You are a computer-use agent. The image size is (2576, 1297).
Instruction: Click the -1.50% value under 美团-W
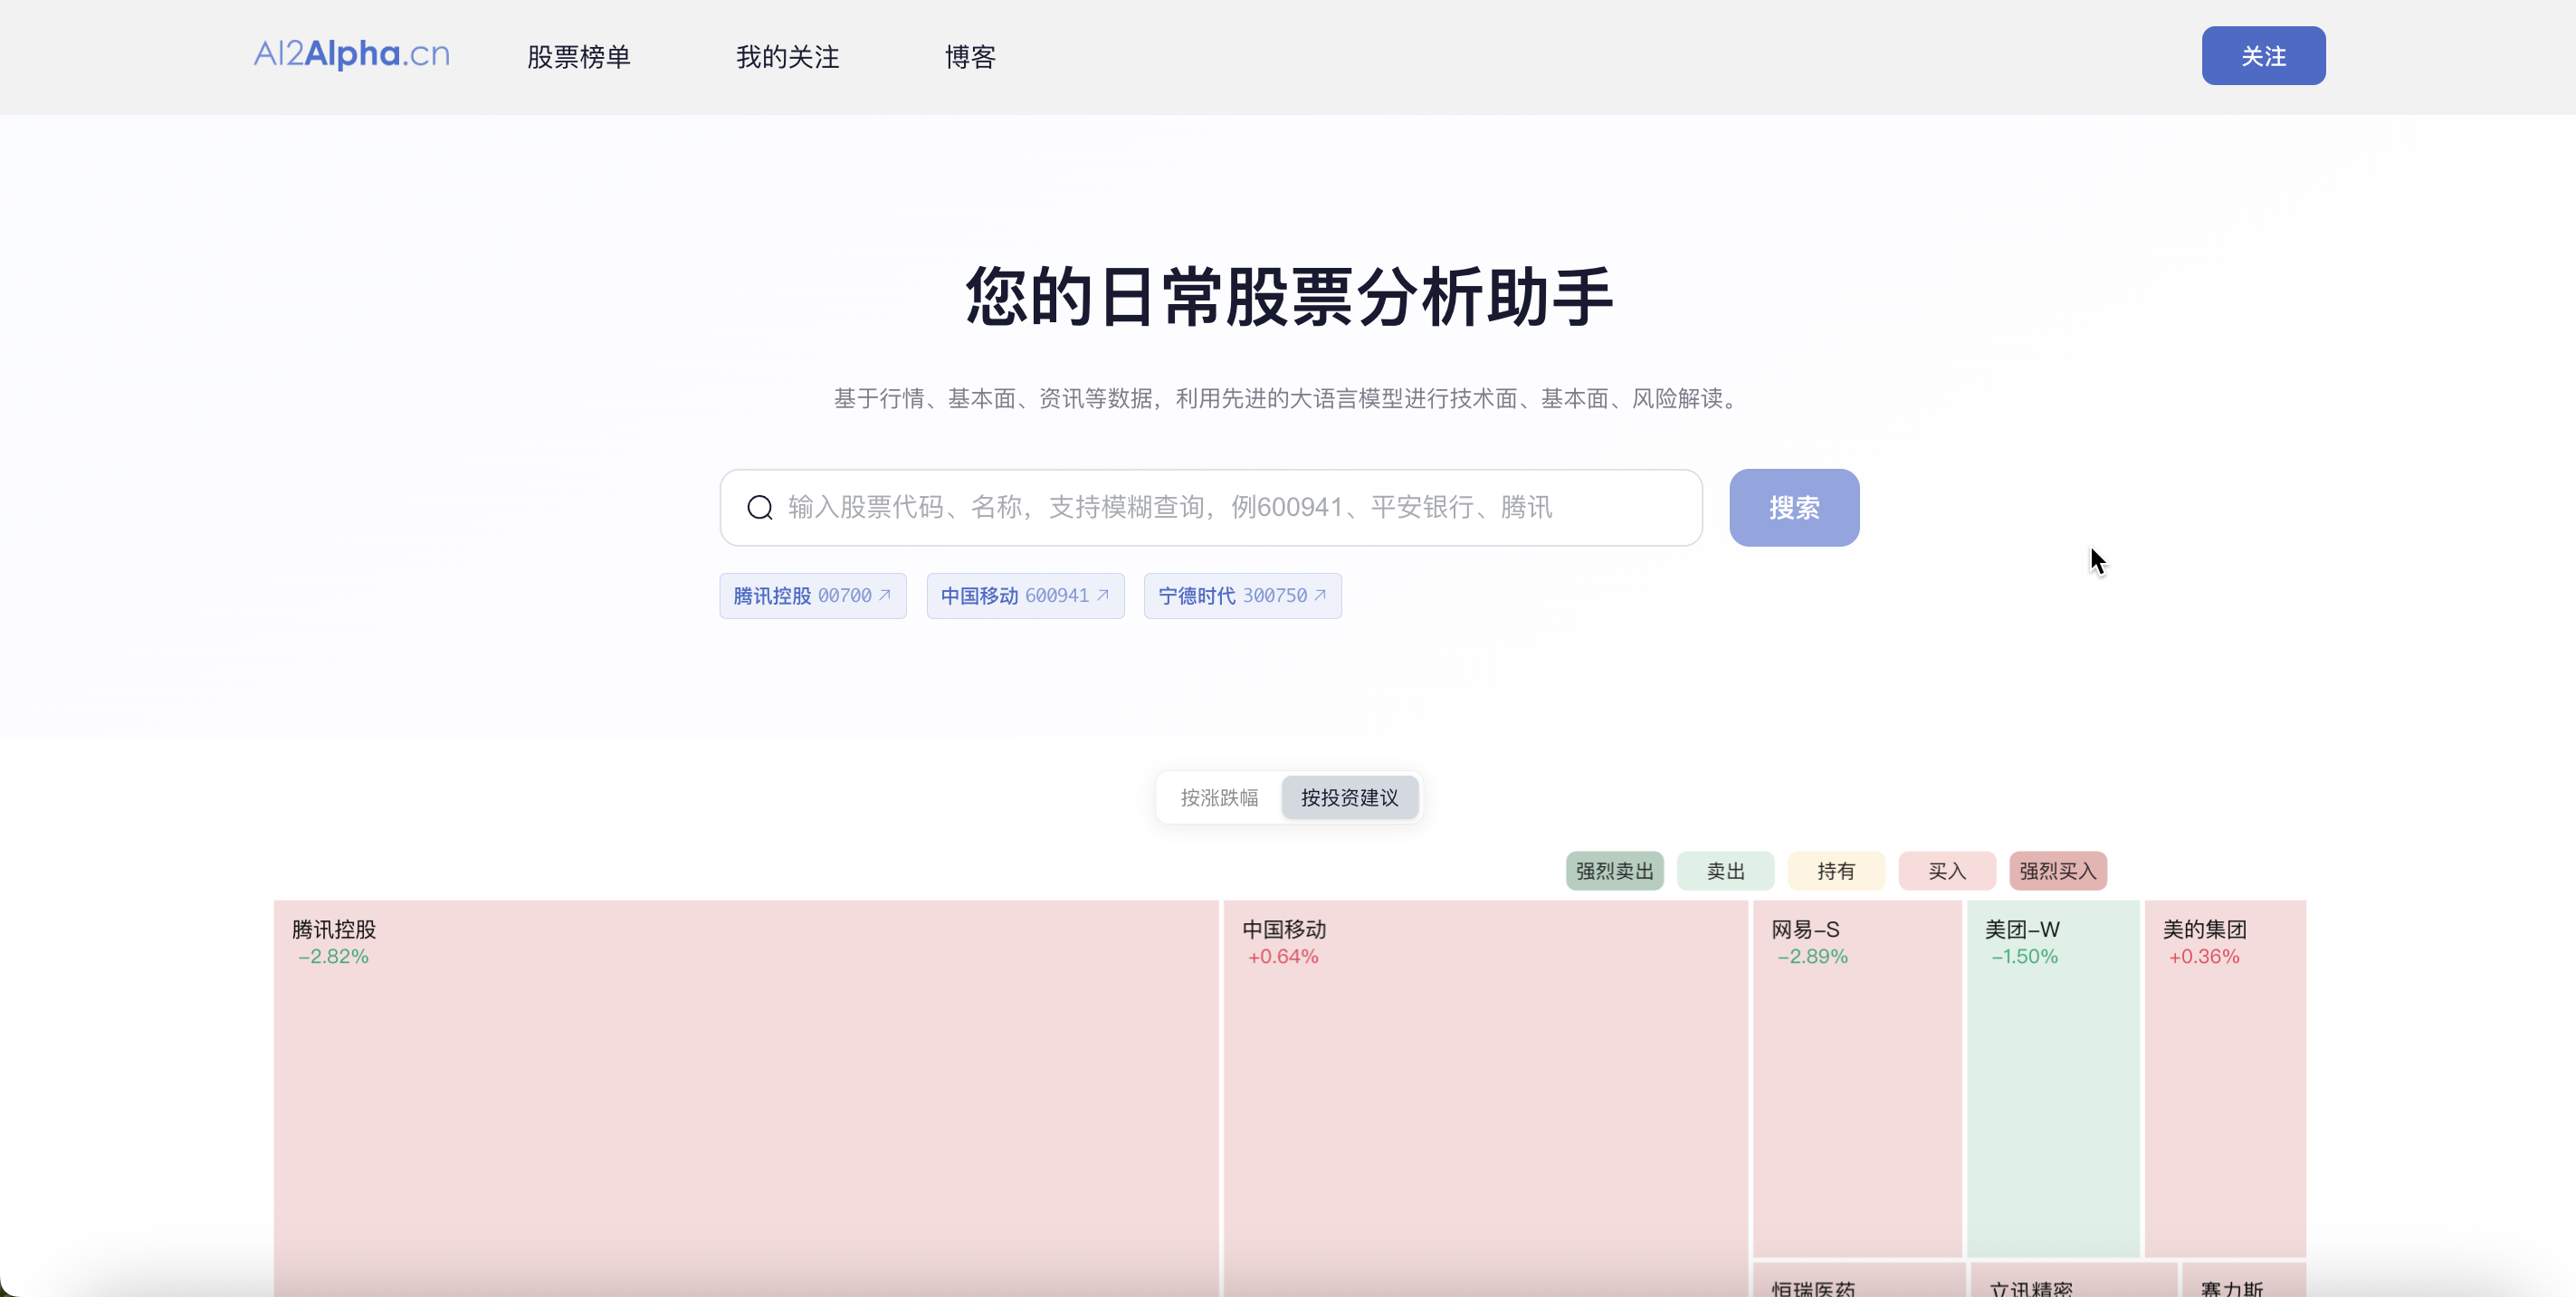2024,957
